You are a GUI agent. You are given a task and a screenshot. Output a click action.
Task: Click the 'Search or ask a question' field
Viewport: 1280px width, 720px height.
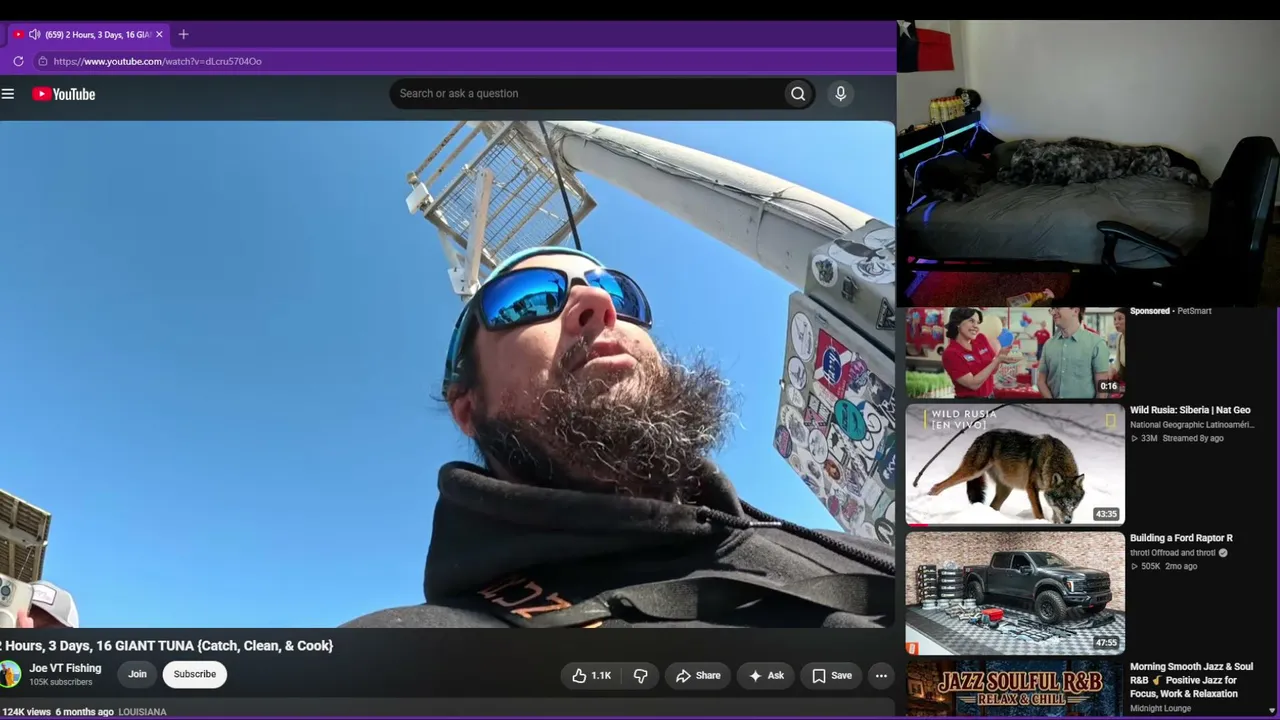click(x=587, y=94)
